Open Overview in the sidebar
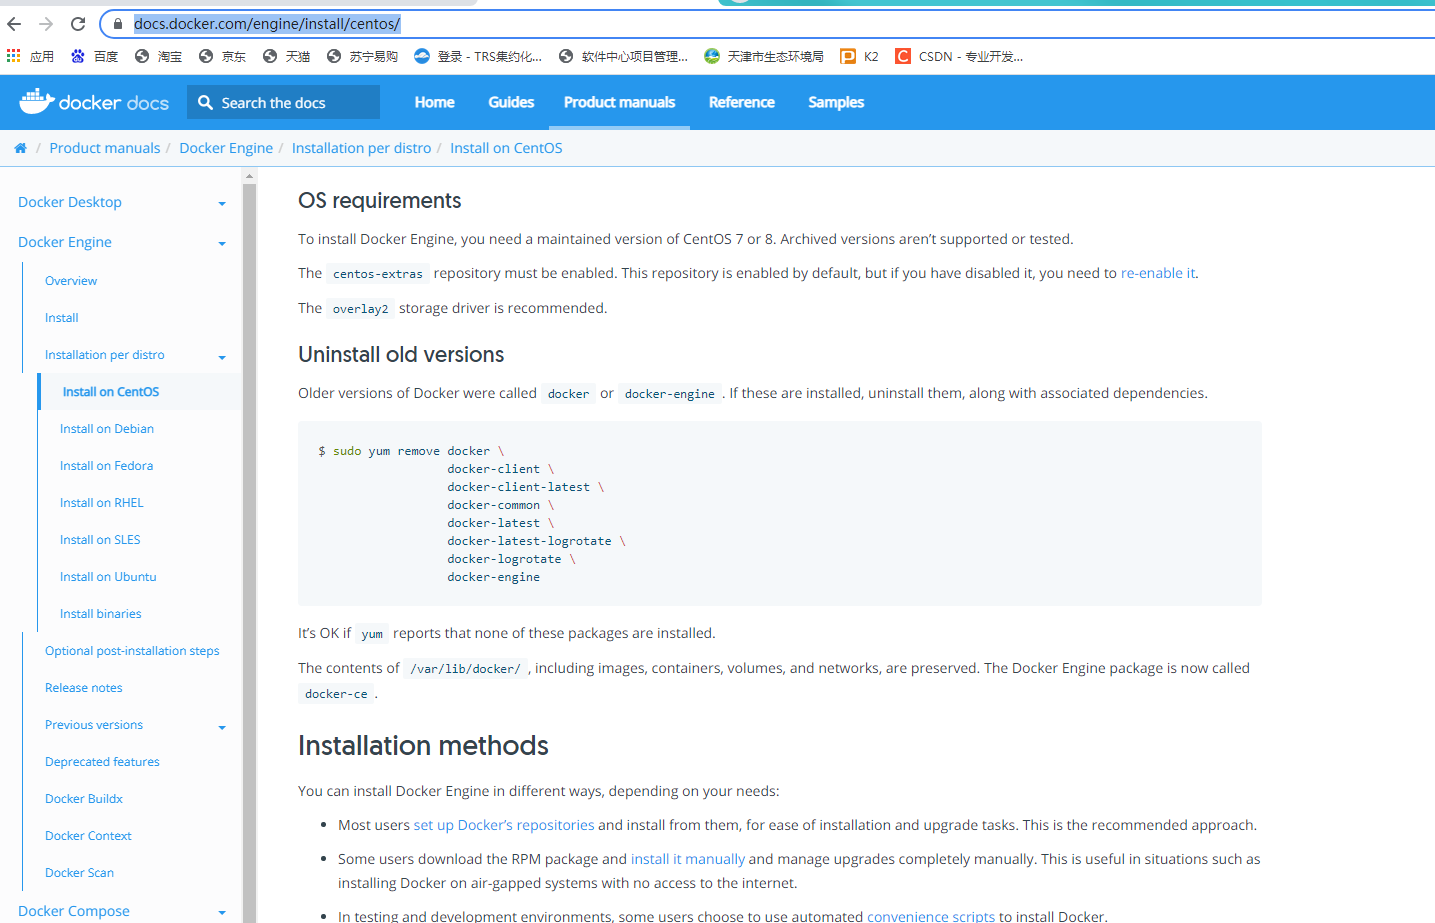Viewport: 1435px width, 923px height. [71, 281]
